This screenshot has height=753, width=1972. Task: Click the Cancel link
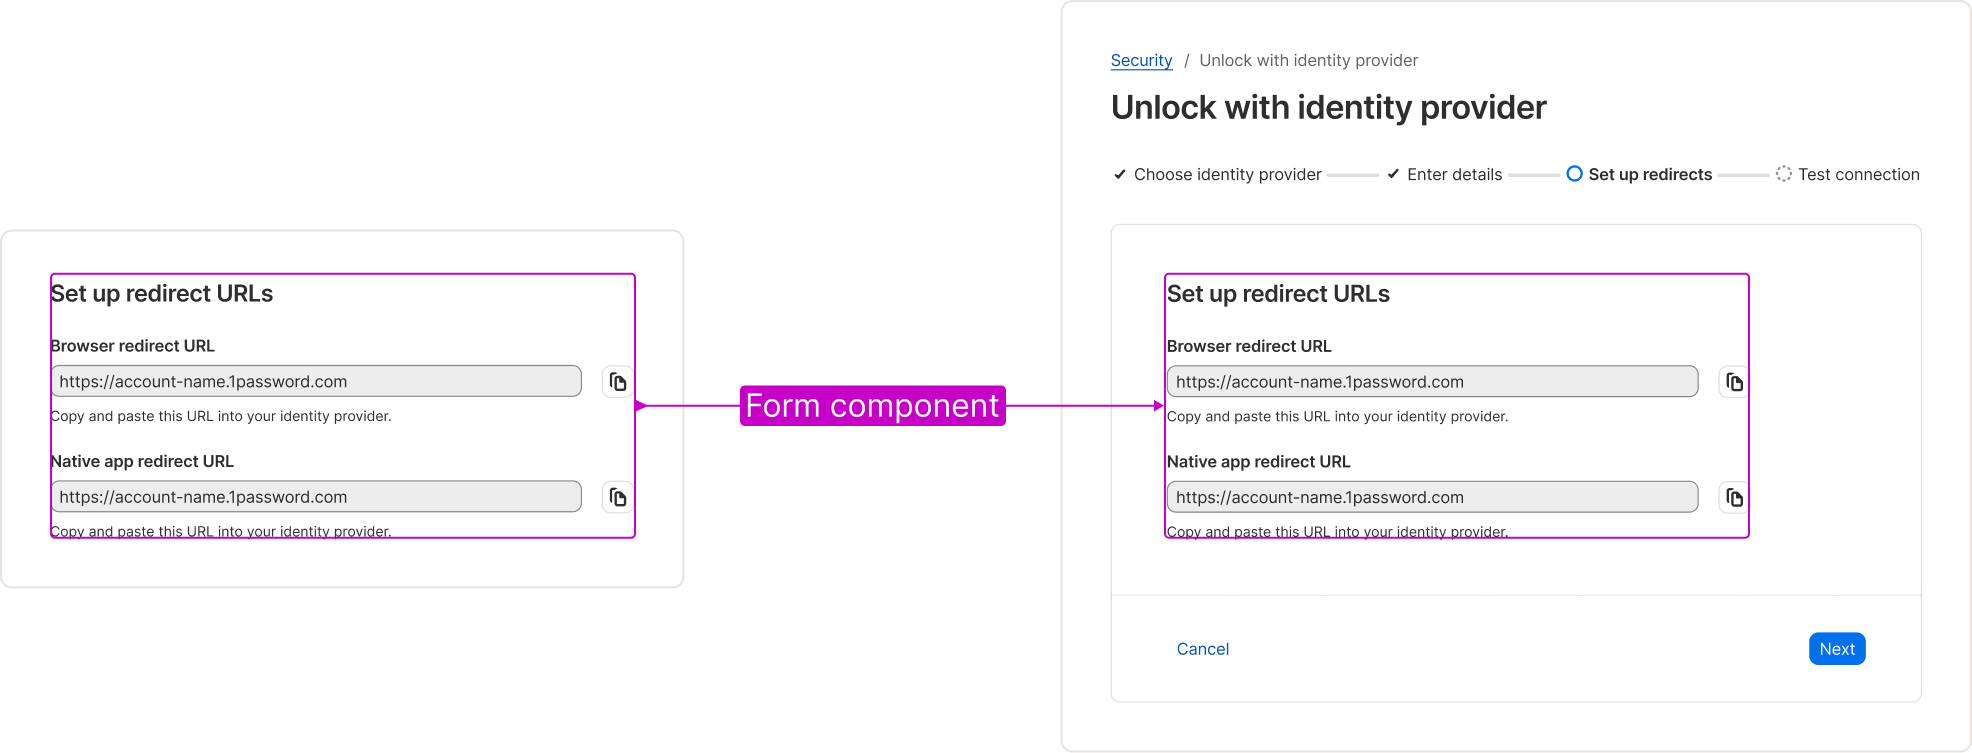click(x=1203, y=649)
